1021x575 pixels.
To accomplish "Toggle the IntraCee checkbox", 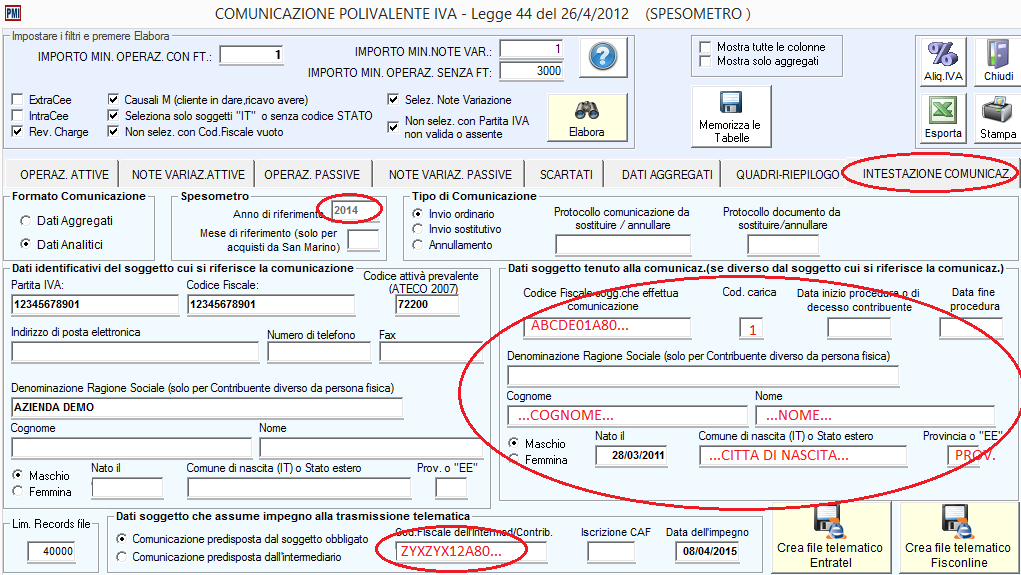I will [18, 115].
